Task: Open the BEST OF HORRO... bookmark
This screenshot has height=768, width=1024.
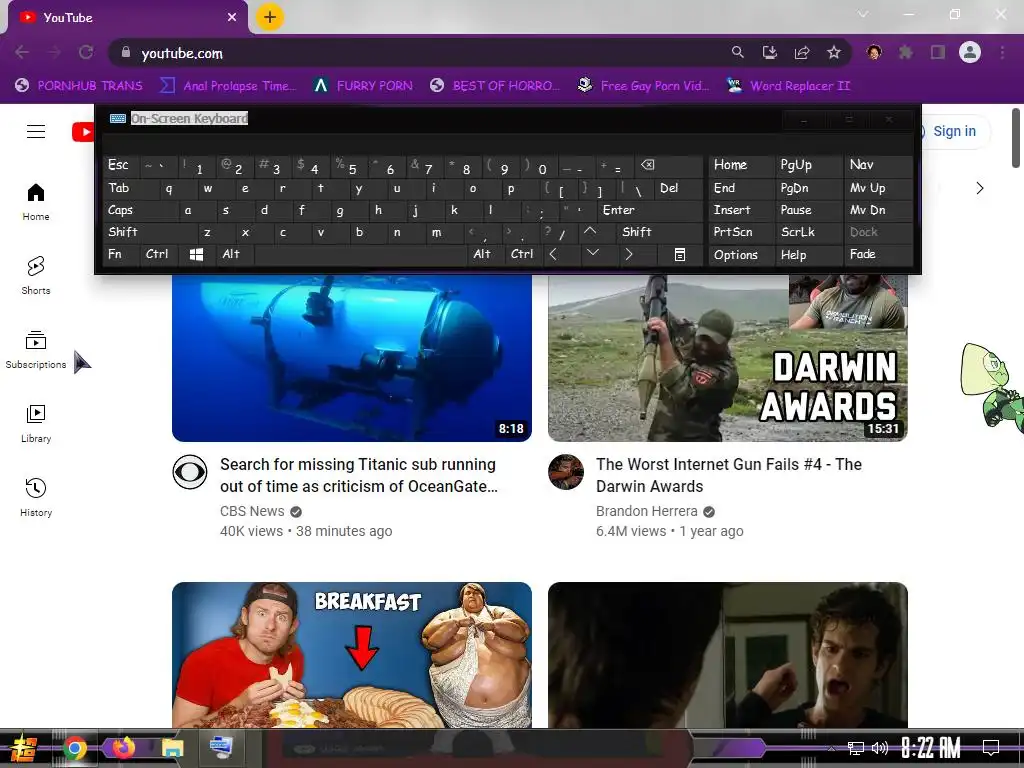Action: coord(495,86)
